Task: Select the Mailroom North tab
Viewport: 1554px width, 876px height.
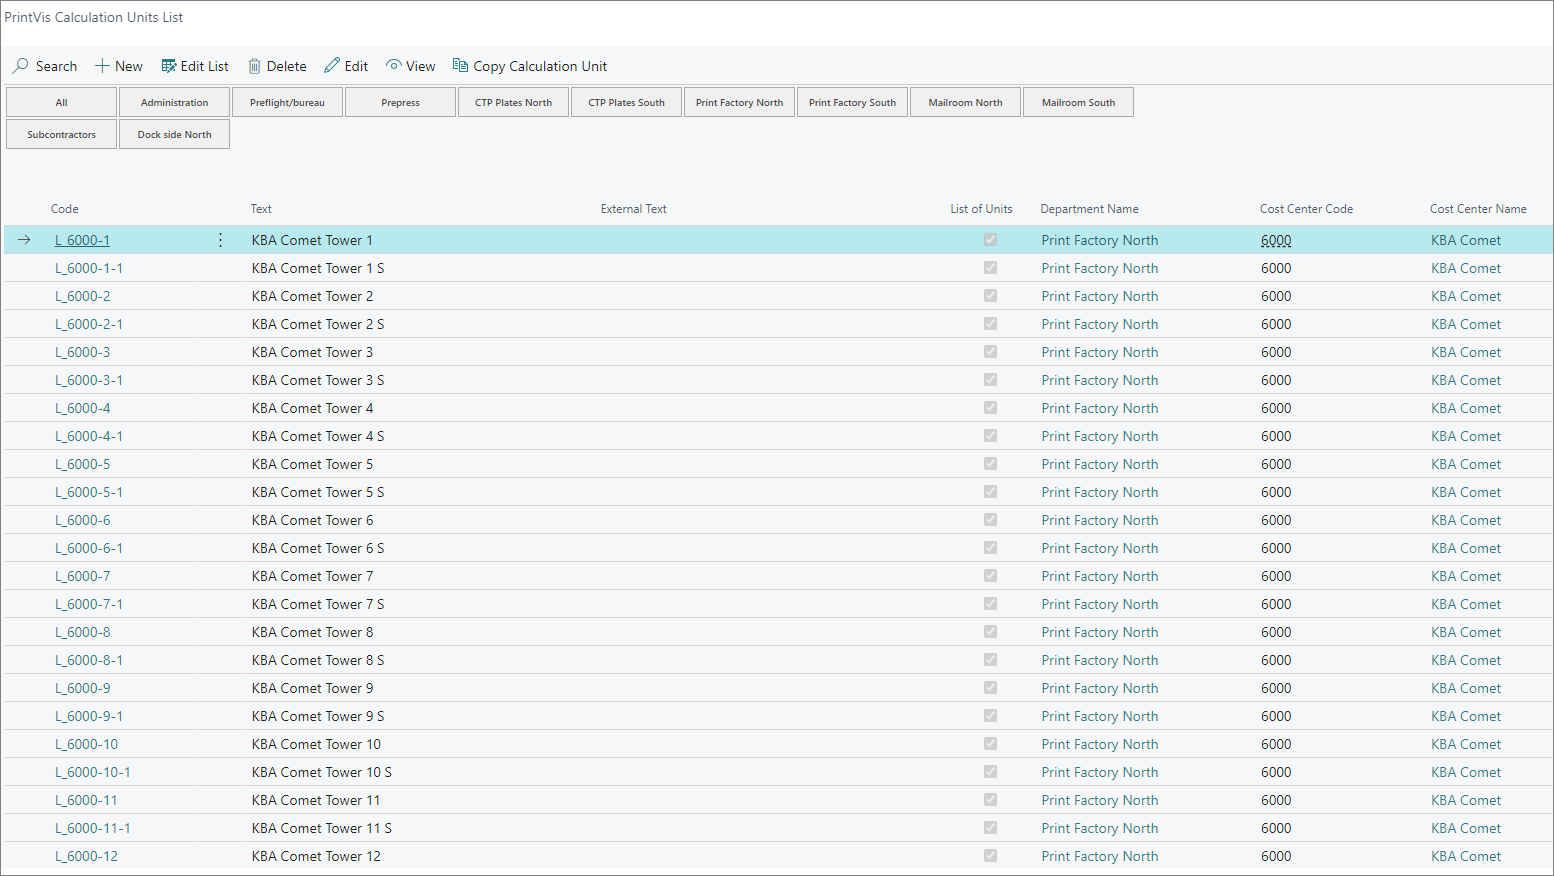Action: pos(966,103)
